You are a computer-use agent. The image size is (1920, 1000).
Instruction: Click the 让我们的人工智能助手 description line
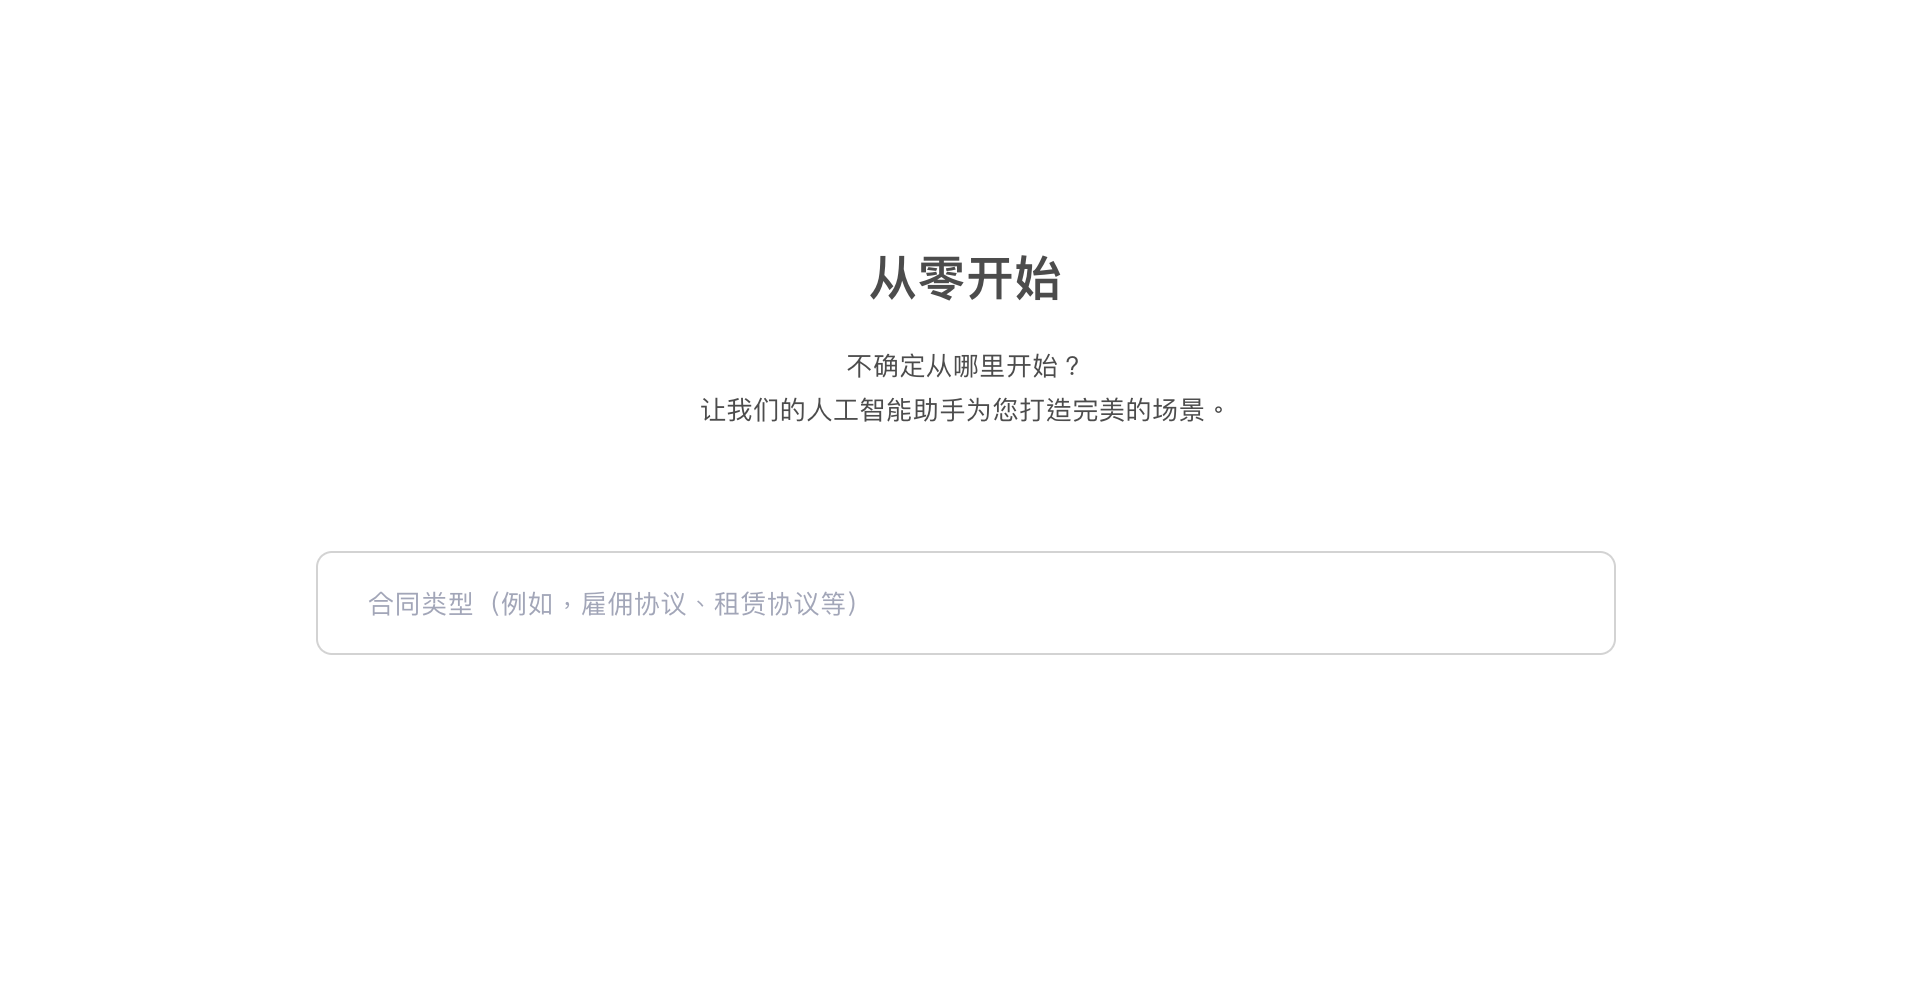(x=965, y=410)
